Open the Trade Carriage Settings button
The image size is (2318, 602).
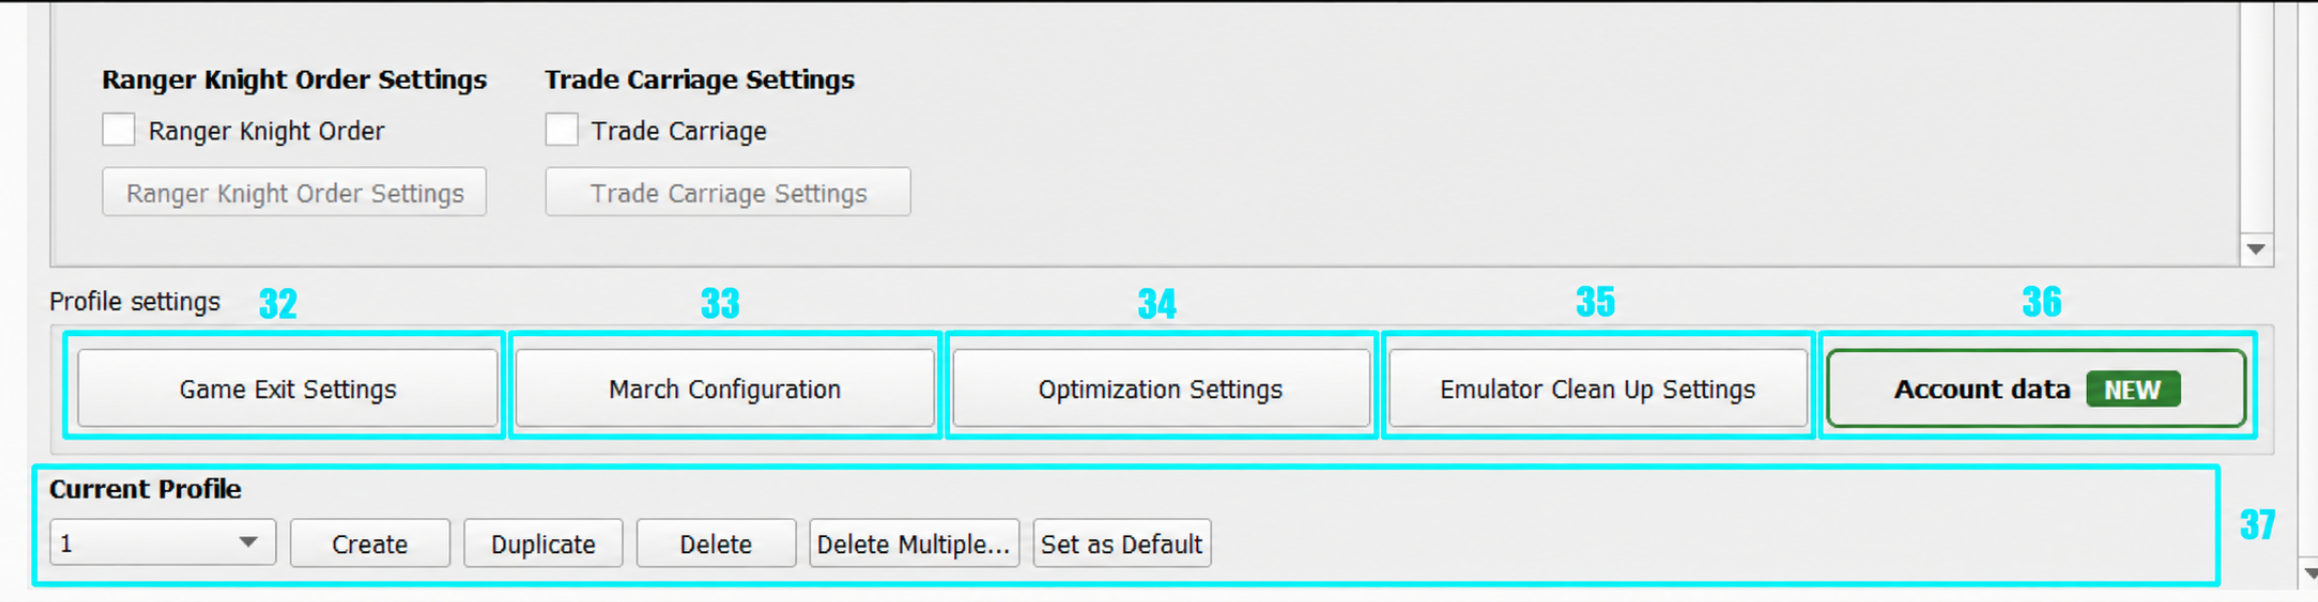tap(728, 192)
